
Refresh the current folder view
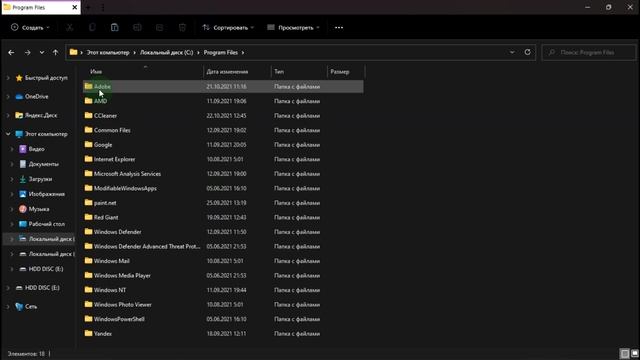(x=527, y=52)
